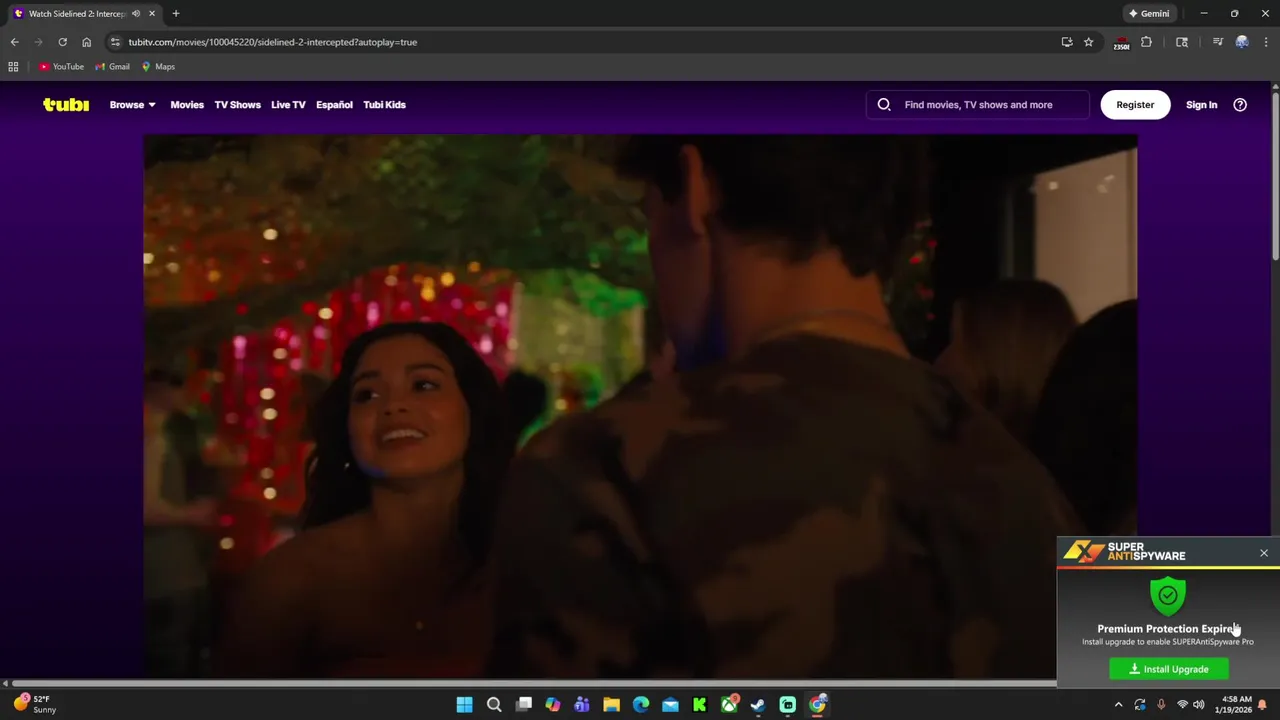The width and height of the screenshot is (1280, 720).
Task: Show hidden system tray icons
Action: pyautogui.click(x=1119, y=705)
